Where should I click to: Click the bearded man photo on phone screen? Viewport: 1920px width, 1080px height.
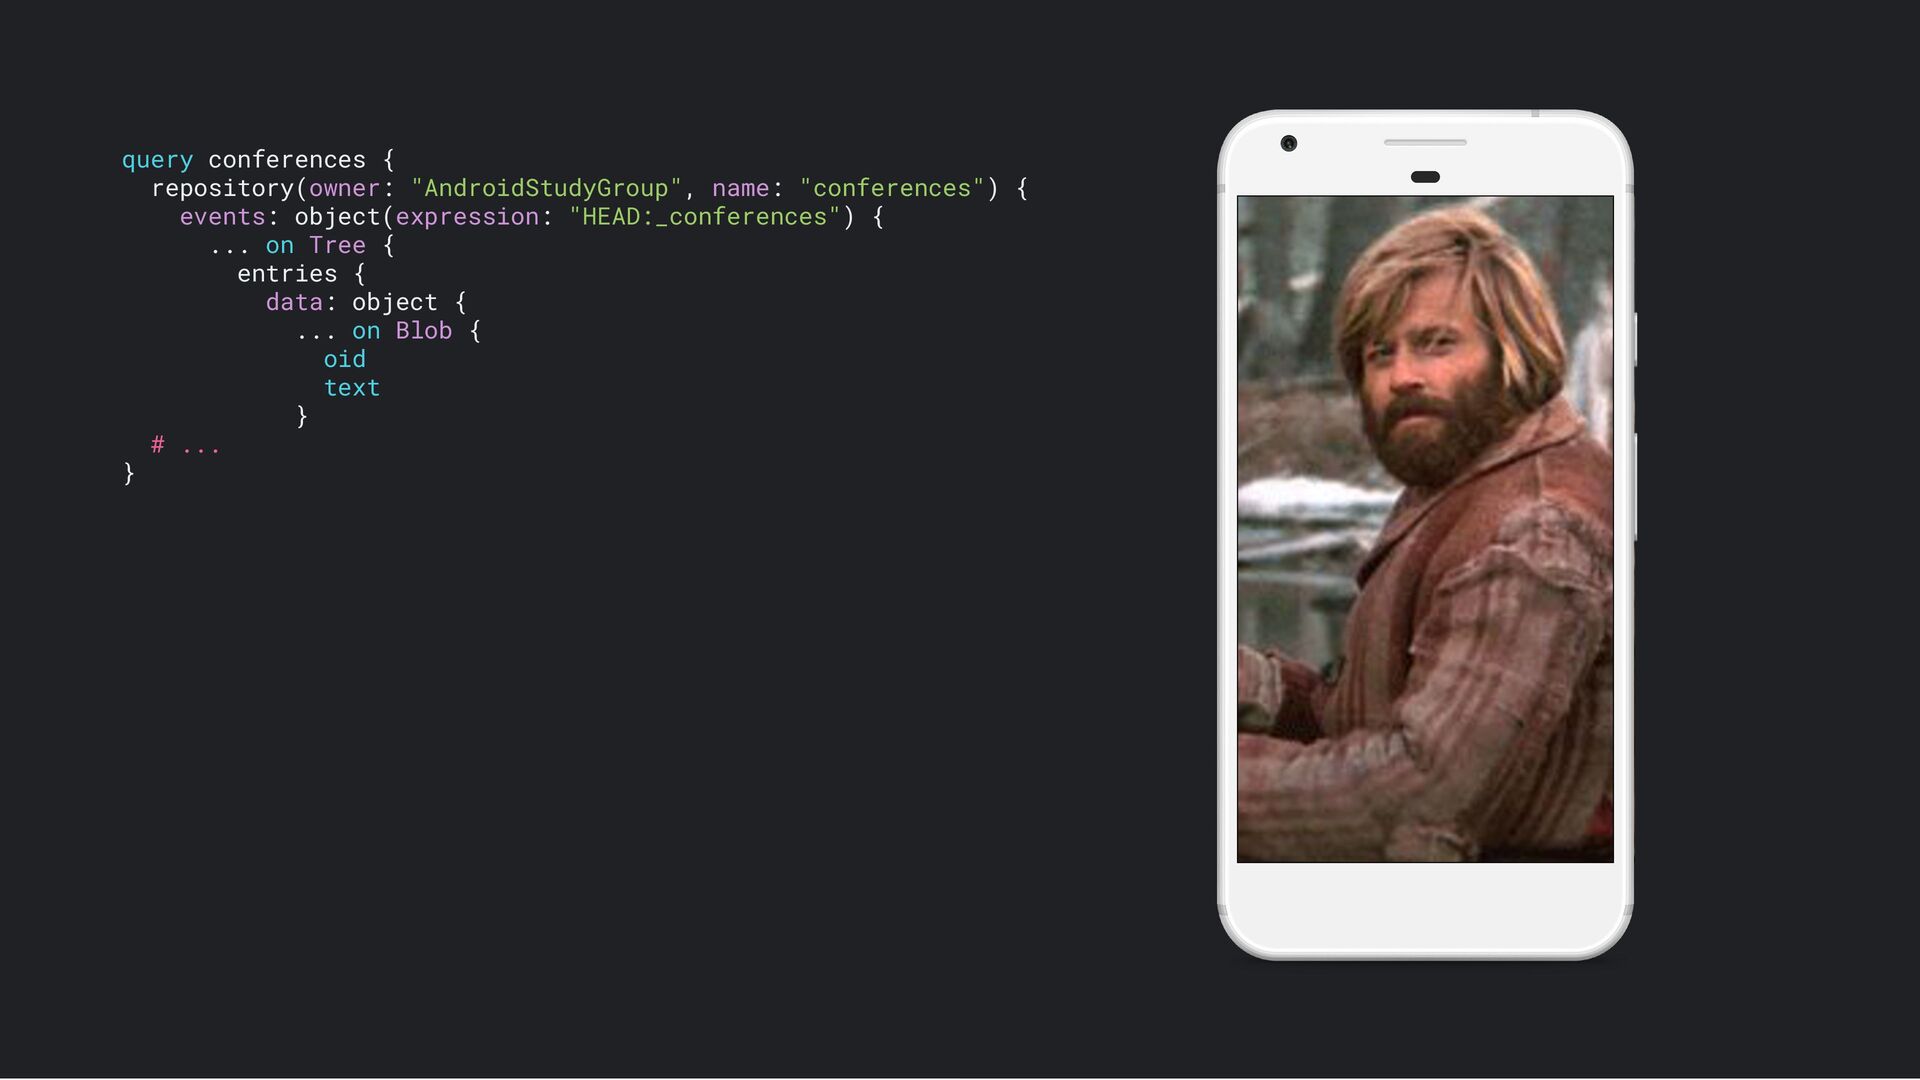pos(1425,529)
